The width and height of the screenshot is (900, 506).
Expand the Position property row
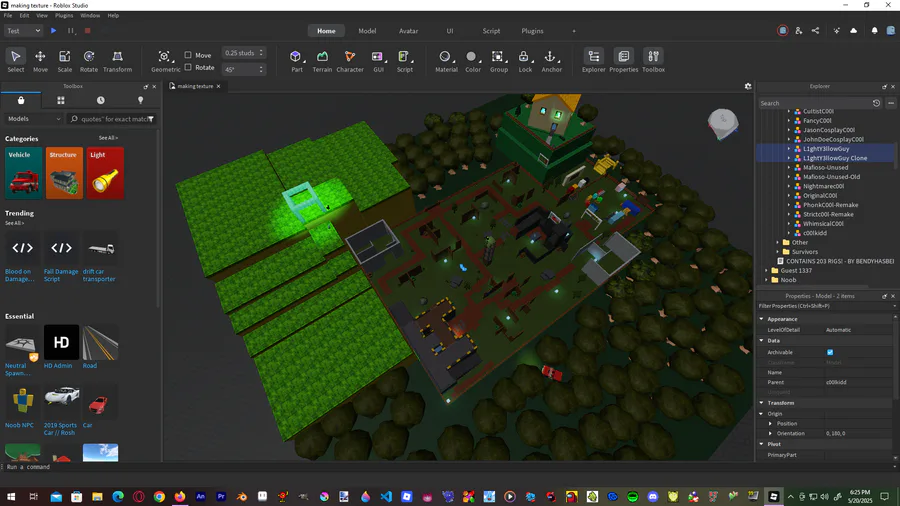[771, 423]
